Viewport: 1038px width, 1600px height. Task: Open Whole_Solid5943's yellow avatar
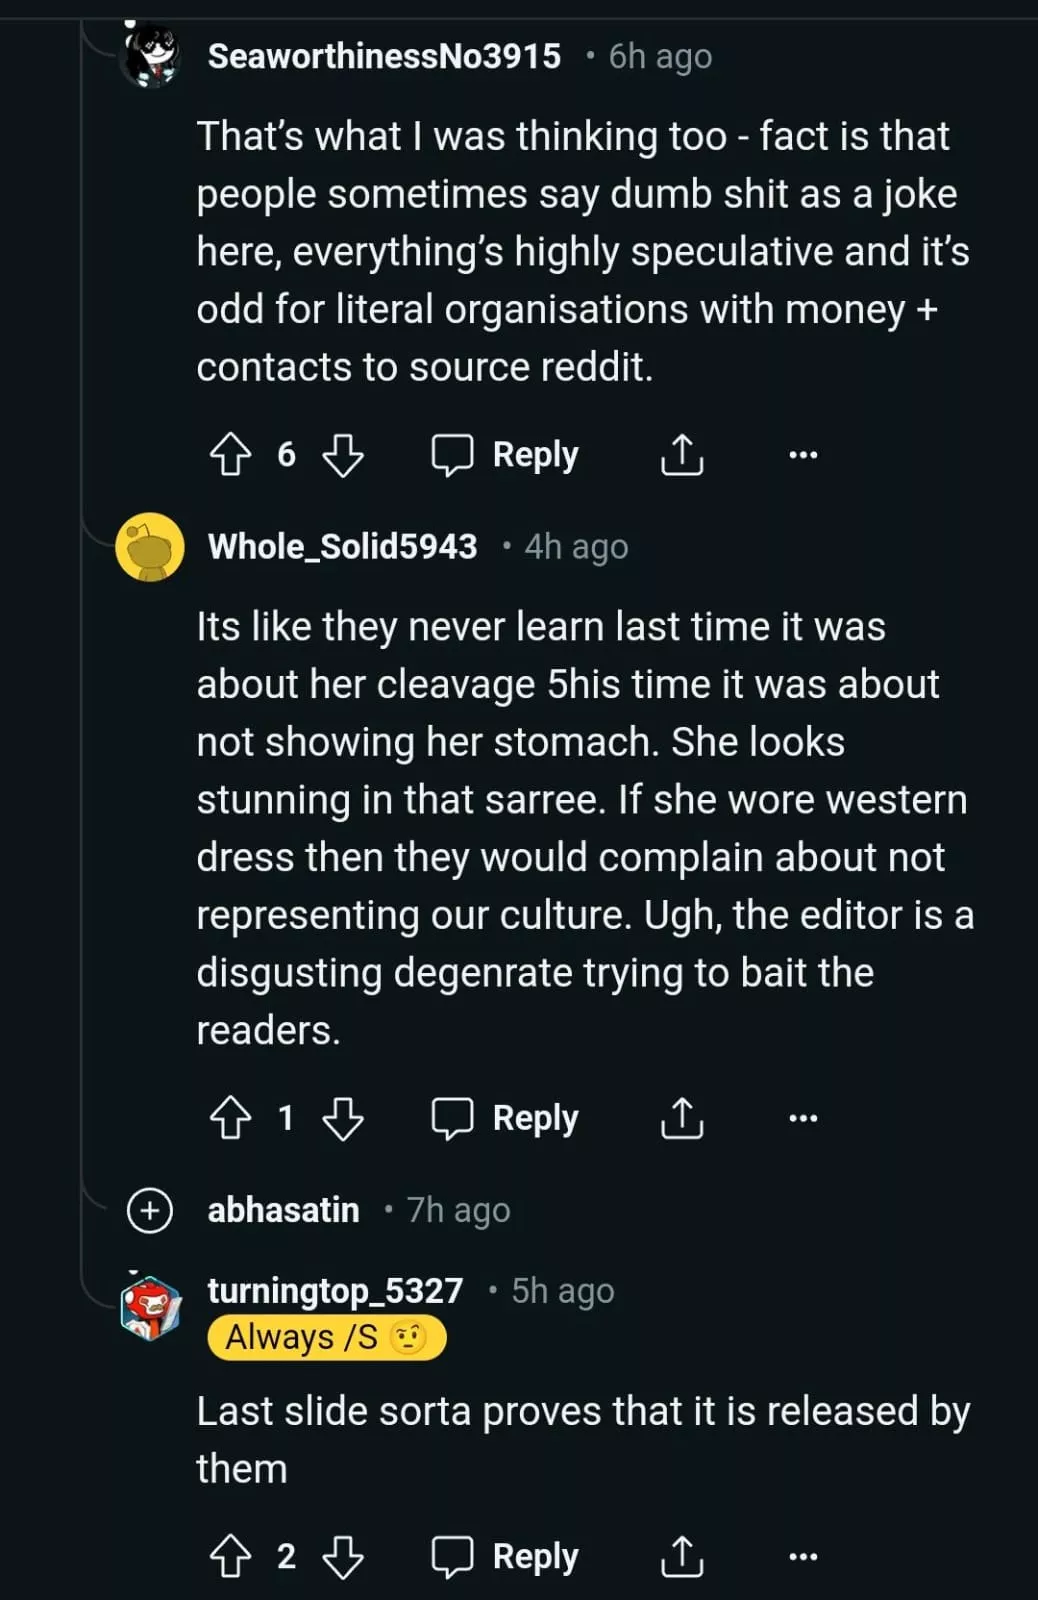tap(150, 548)
